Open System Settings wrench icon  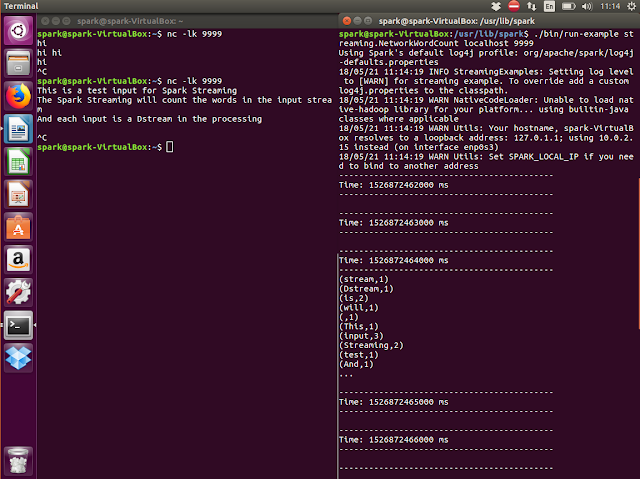pos(18,293)
